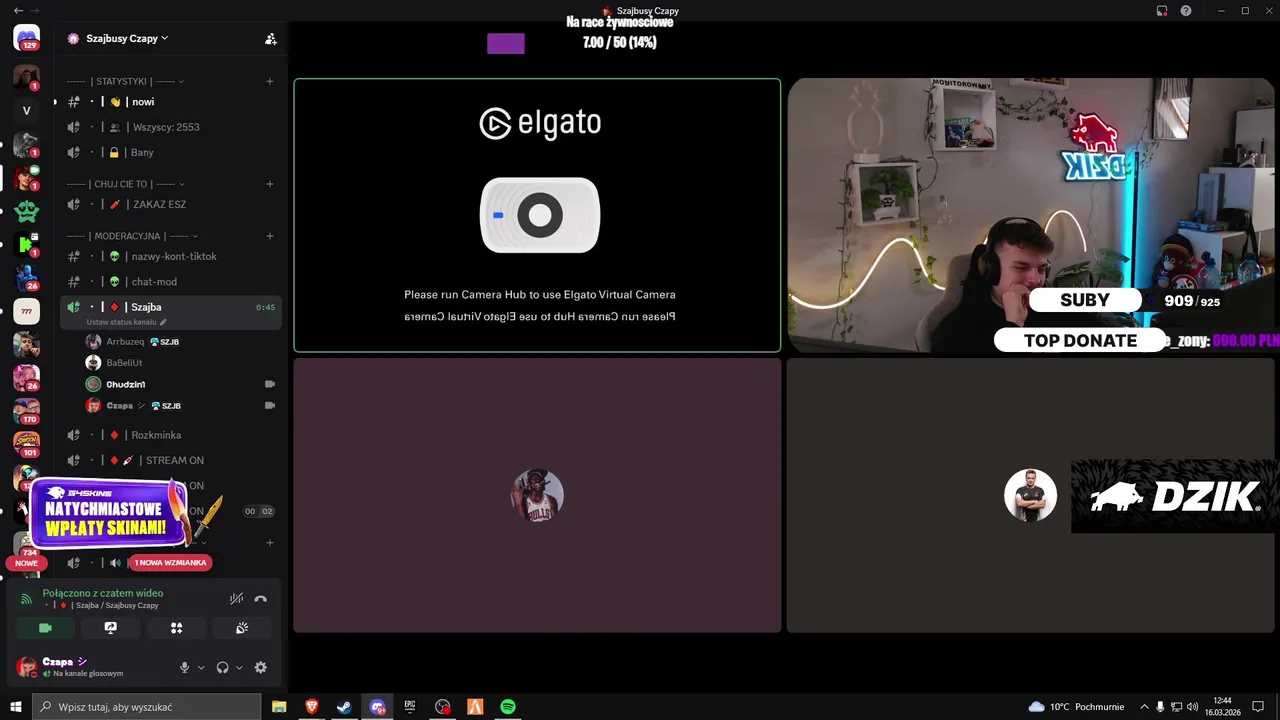Viewport: 1280px width, 720px height.
Task: Open Brave browser from the taskbar
Action: [311, 707]
